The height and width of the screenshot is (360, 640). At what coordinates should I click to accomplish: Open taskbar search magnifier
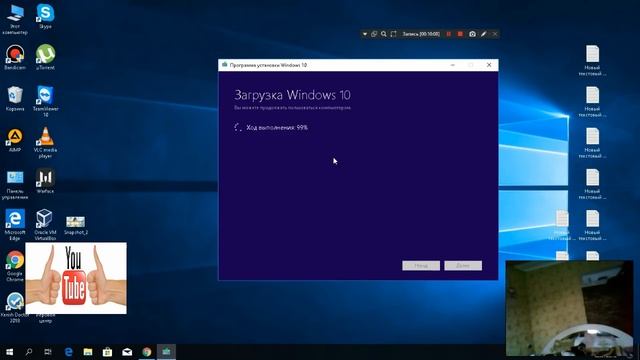(29, 352)
